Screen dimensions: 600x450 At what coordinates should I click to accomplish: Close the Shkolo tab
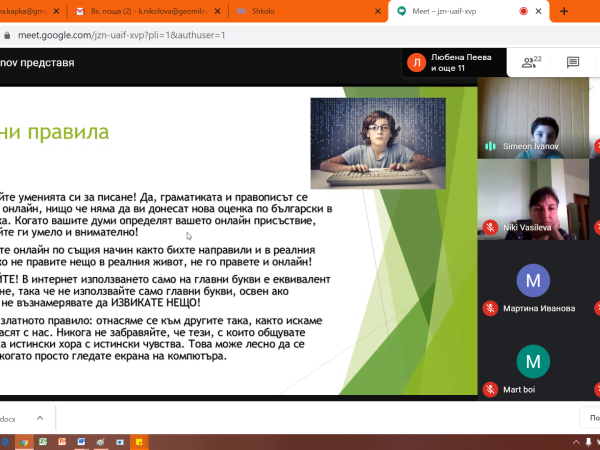tap(378, 11)
